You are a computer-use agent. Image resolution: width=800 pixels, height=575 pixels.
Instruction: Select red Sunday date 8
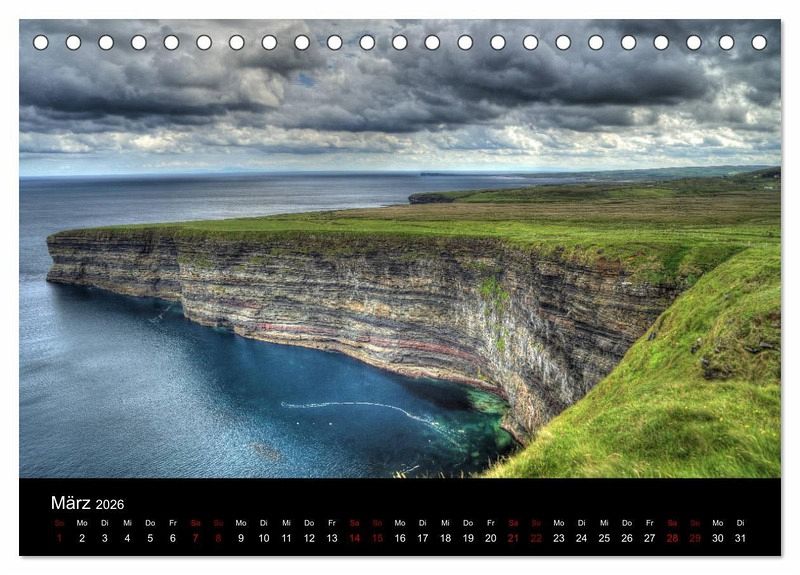tap(218, 538)
